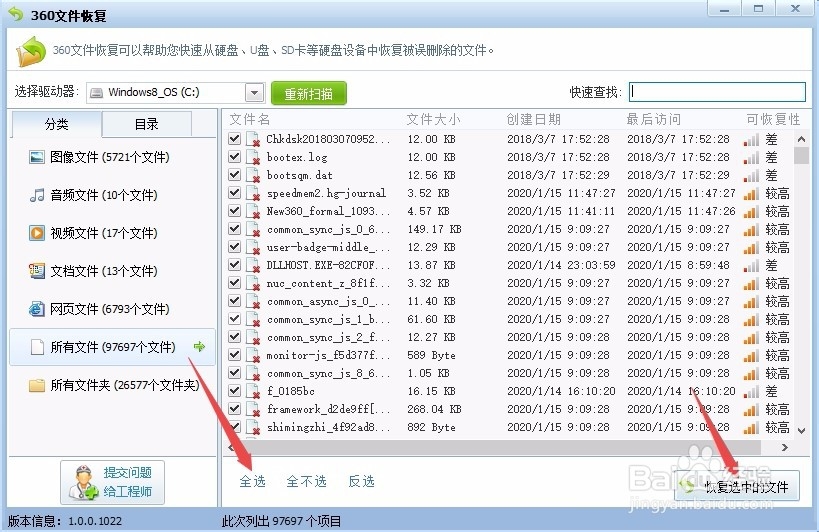This screenshot has height=532, width=819.
Task: Sort by 可恢复性 column header
Action: pos(773,120)
